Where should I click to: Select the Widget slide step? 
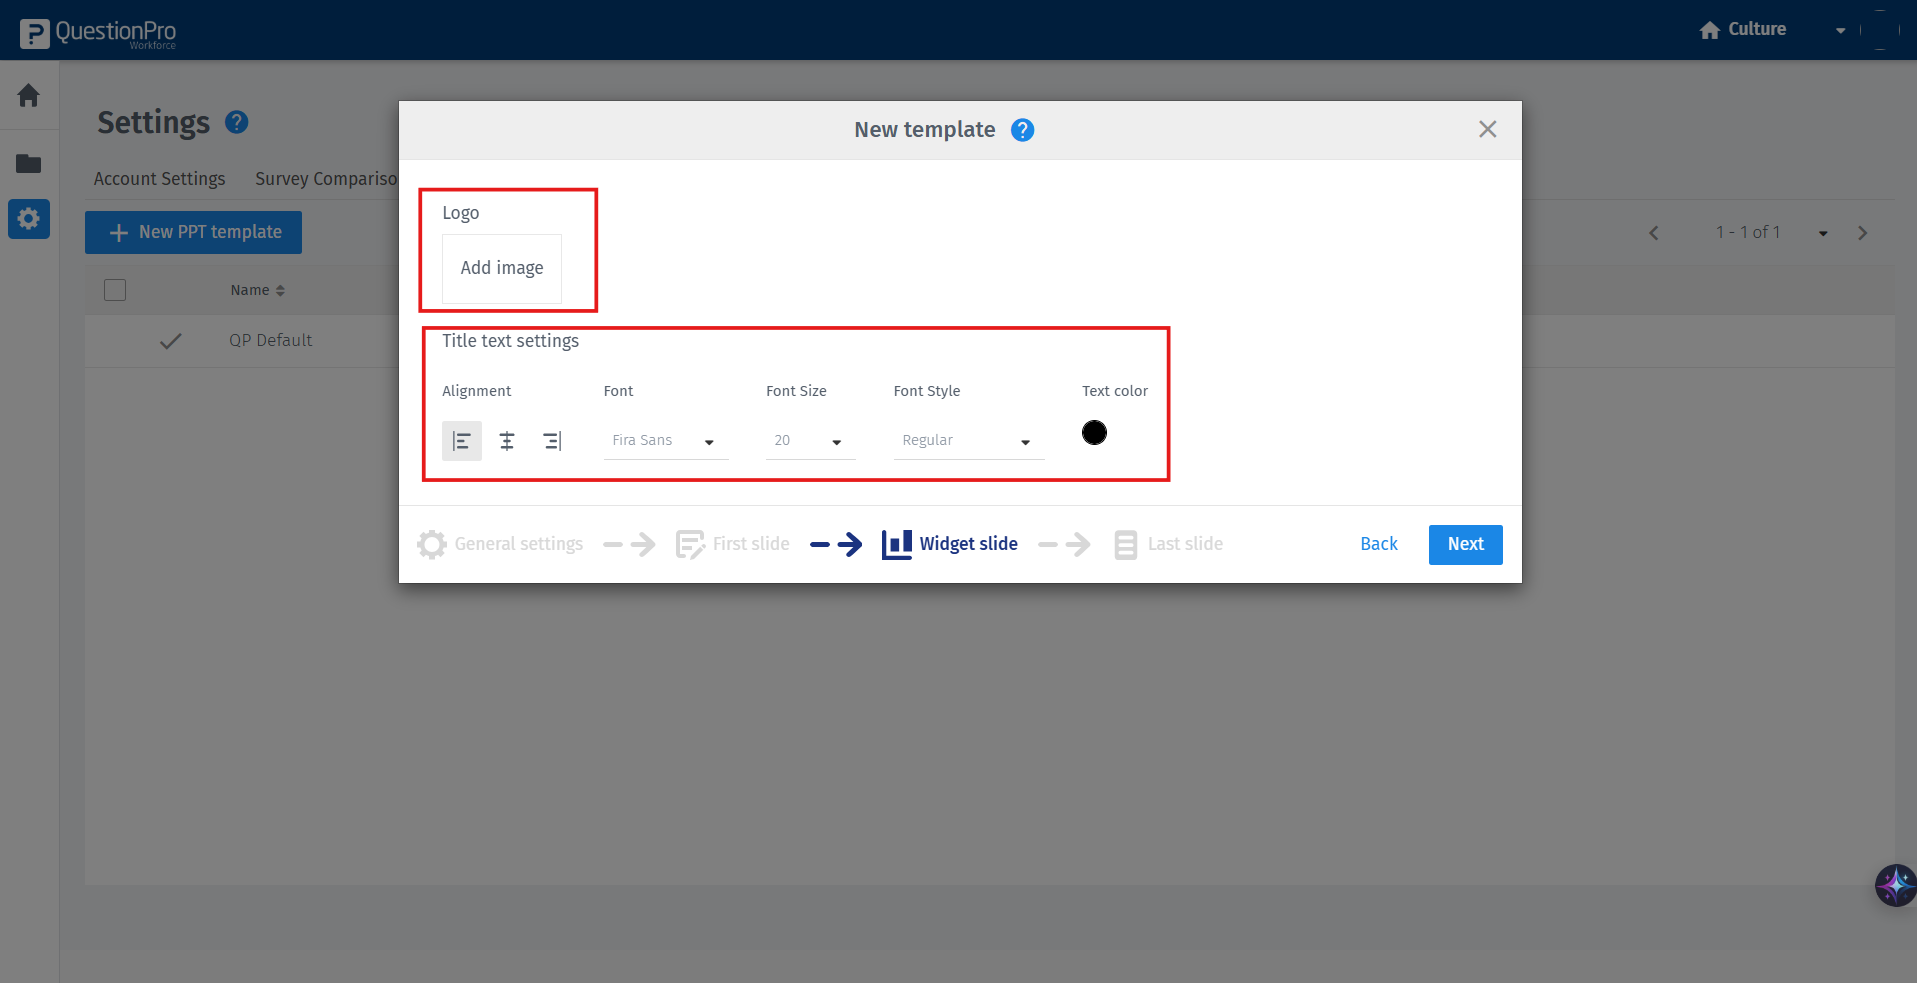coord(896,544)
